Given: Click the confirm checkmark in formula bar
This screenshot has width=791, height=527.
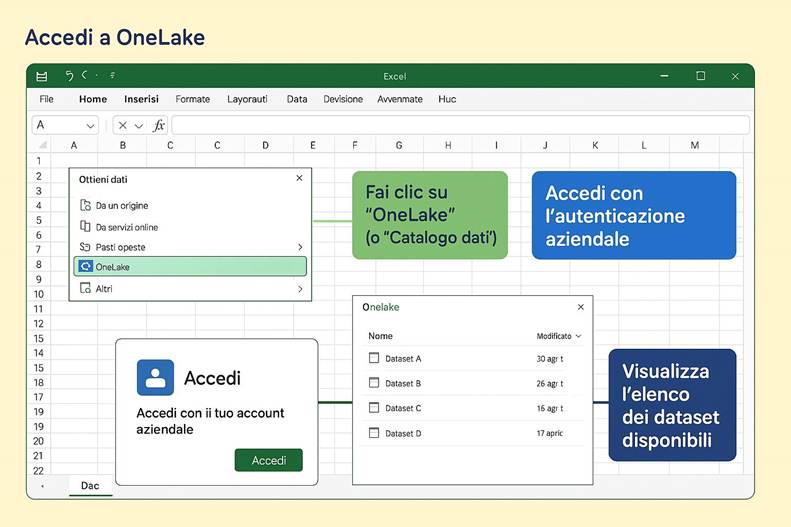Looking at the screenshot, I should click(x=140, y=126).
